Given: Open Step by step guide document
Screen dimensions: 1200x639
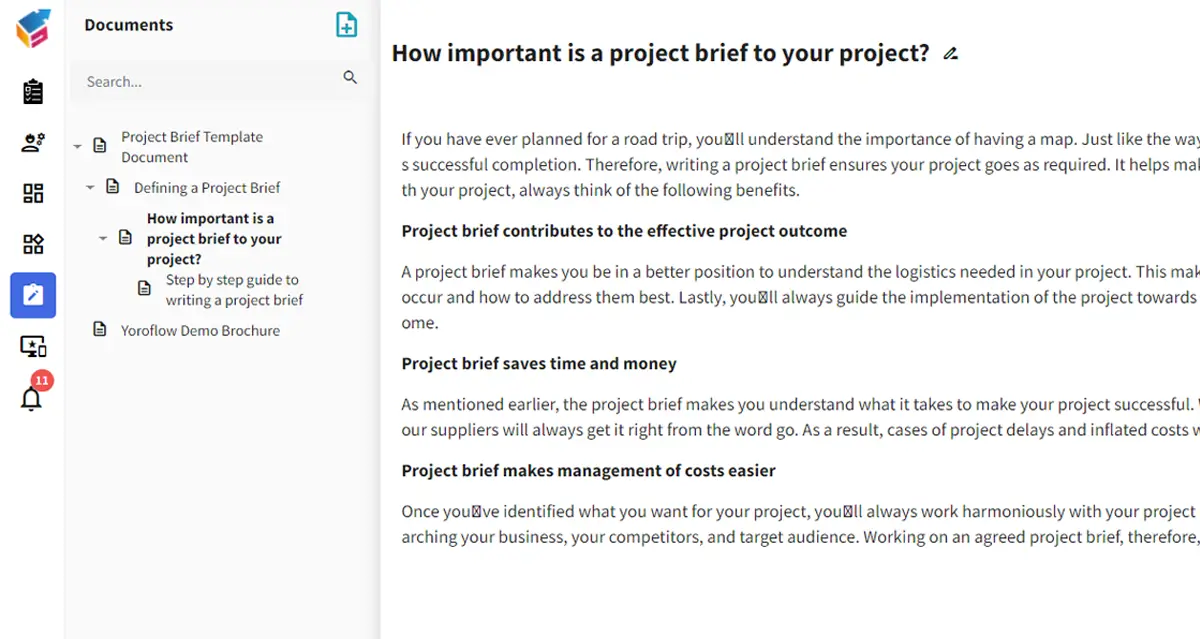Looking at the screenshot, I should [234, 290].
